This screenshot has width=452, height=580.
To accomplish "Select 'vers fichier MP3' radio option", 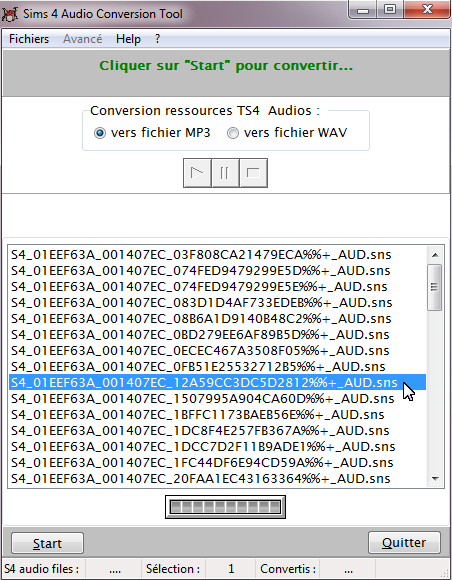I will [152, 132].
